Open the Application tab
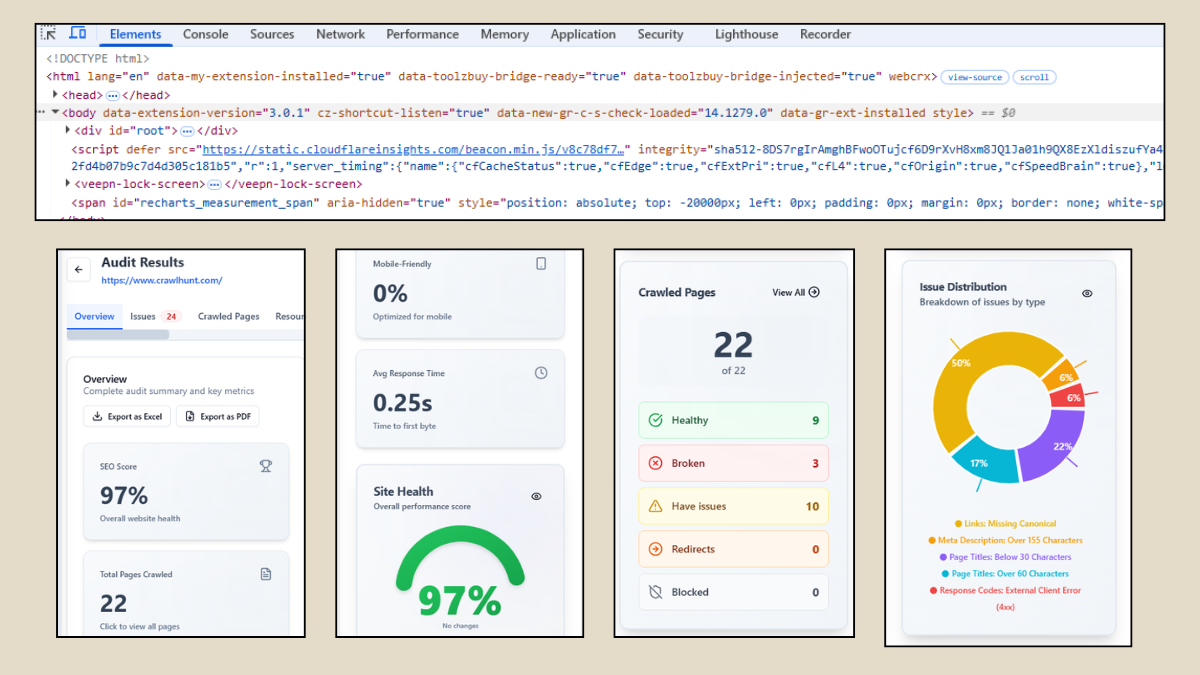The height and width of the screenshot is (675, 1200). [x=583, y=34]
